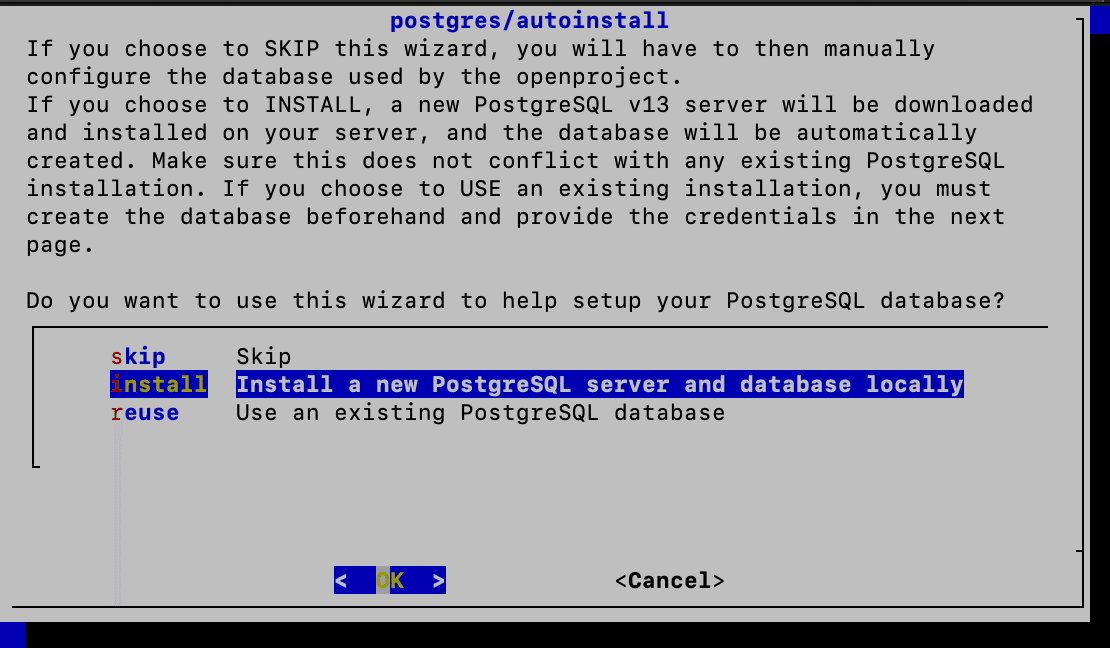Click the PostgreSQL database wizard question line

tap(515, 301)
